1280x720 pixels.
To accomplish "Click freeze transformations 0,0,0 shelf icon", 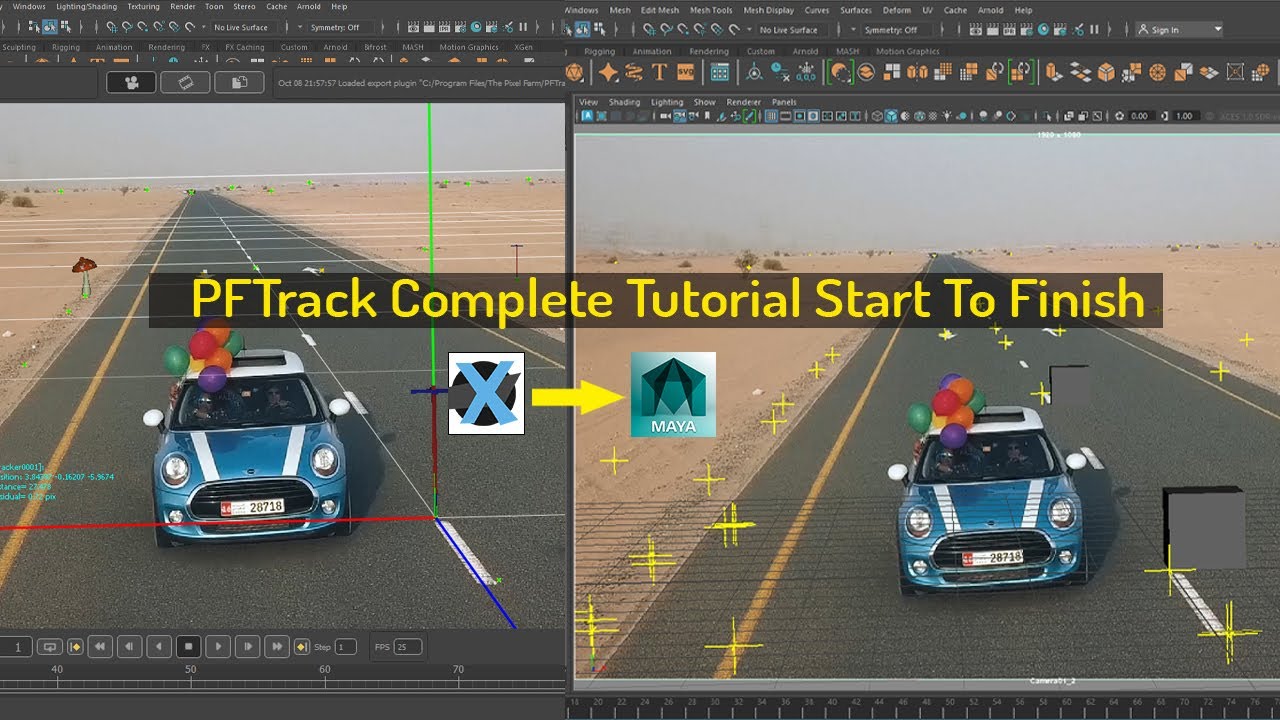I will tap(806, 72).
